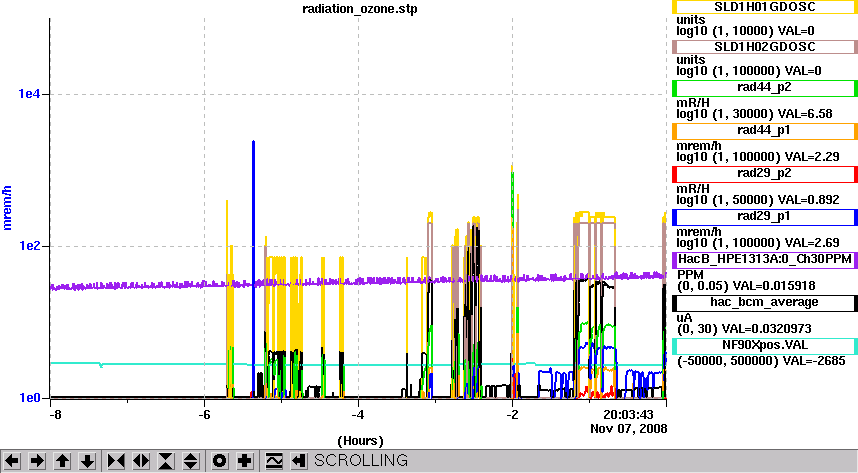The width and height of the screenshot is (858, 473).
Task: Click the VAL=0.015918 ozone readout
Action: (x=774, y=286)
